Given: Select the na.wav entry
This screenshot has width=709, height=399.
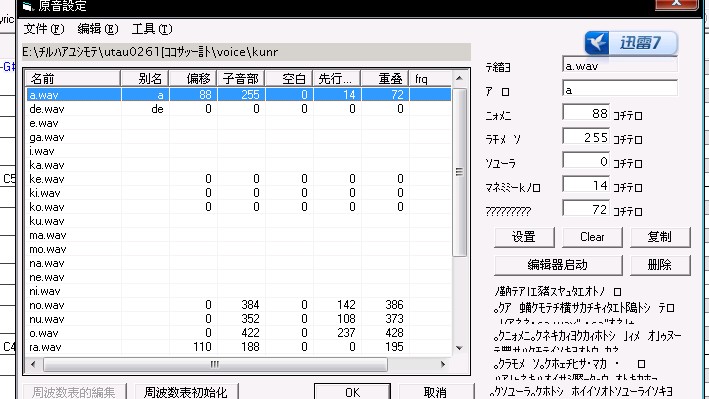Looking at the screenshot, I should (x=47, y=263).
